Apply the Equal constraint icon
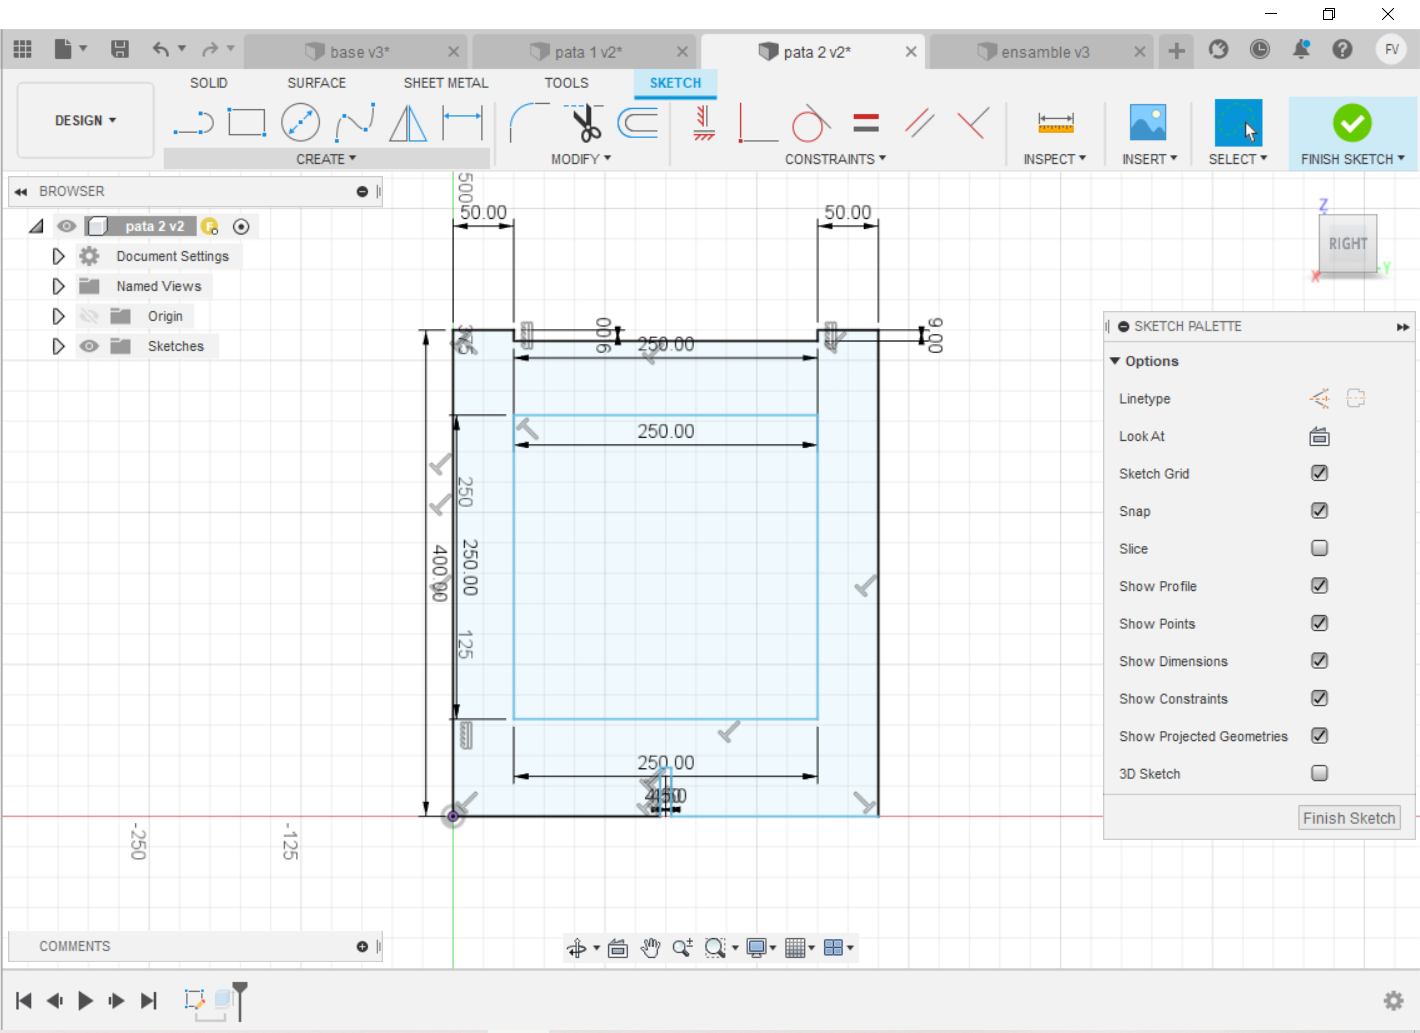The width and height of the screenshot is (1420, 1033). (866, 123)
